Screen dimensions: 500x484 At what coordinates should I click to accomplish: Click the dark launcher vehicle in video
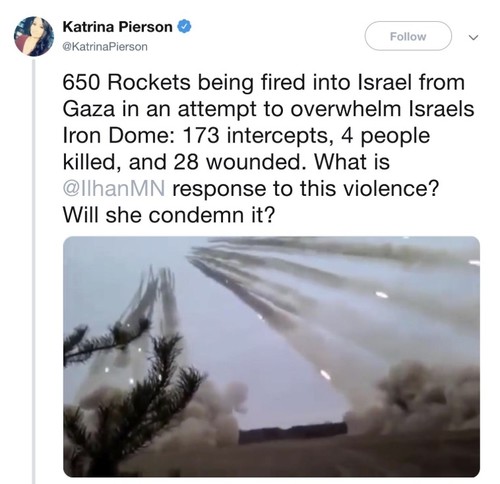(x=293, y=432)
